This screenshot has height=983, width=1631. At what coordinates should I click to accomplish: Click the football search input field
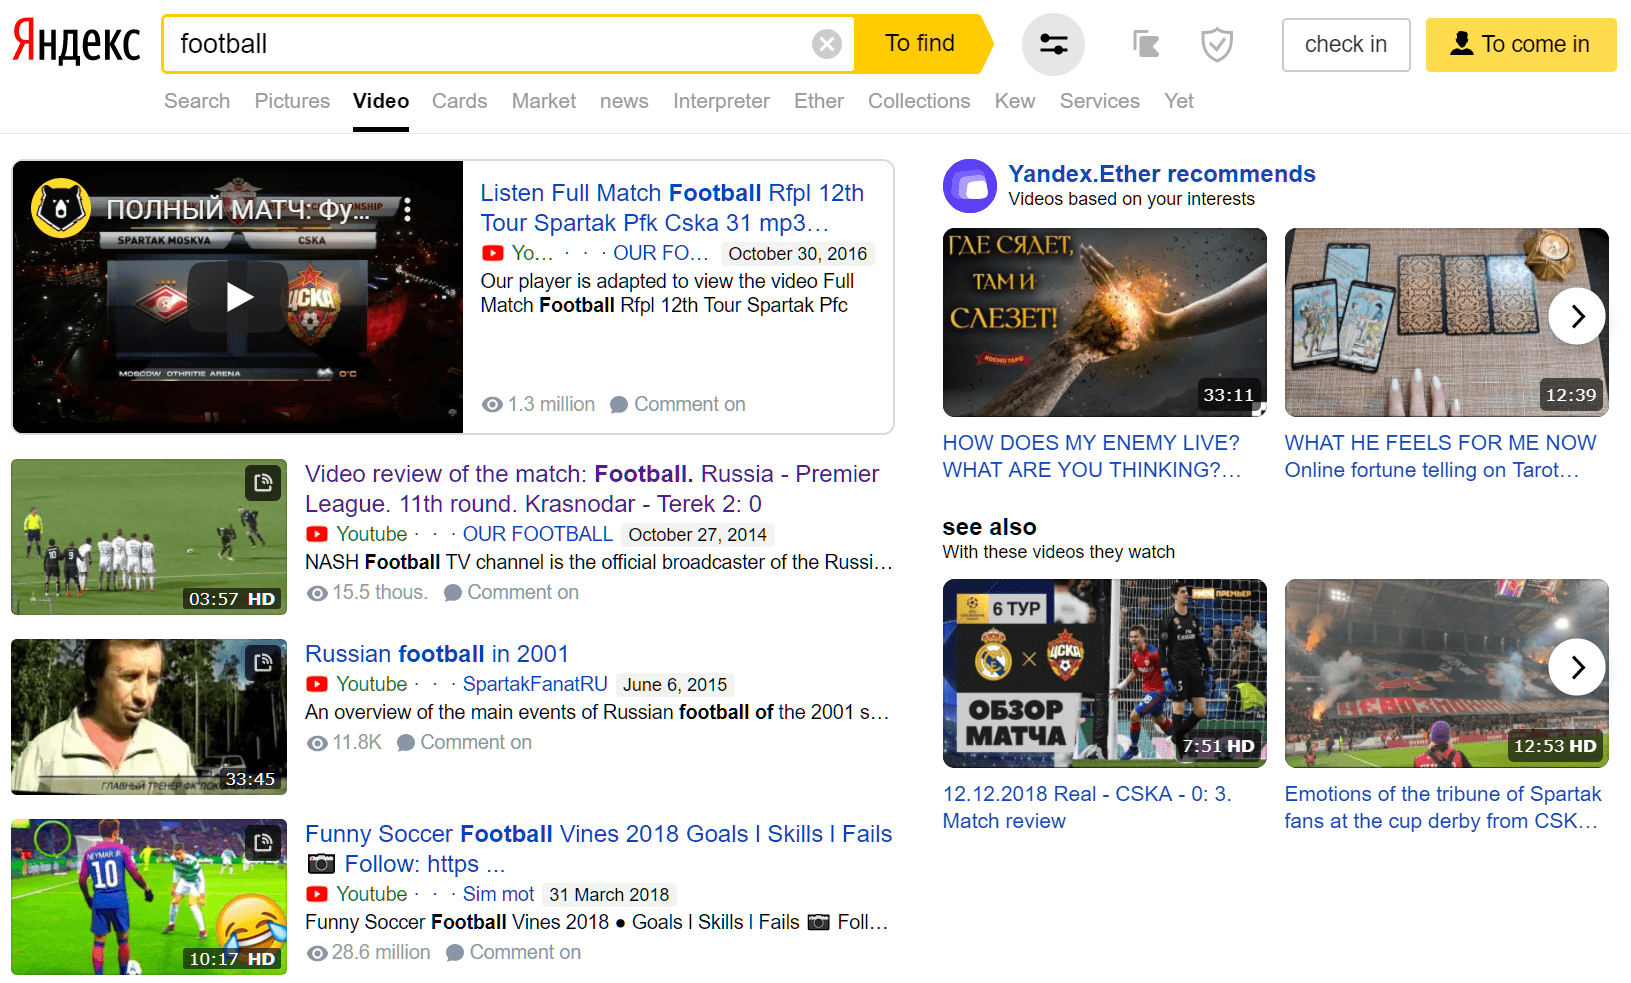(490, 44)
